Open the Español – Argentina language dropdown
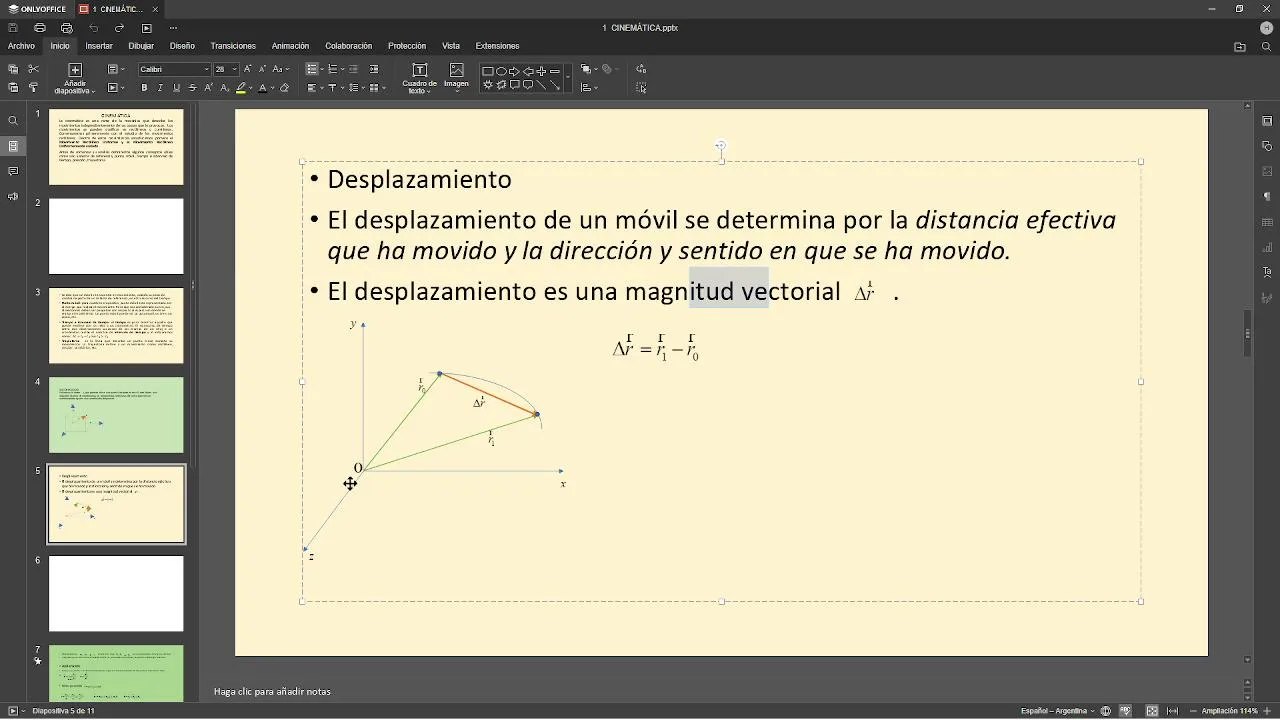1280x720 pixels. click(x=1057, y=711)
